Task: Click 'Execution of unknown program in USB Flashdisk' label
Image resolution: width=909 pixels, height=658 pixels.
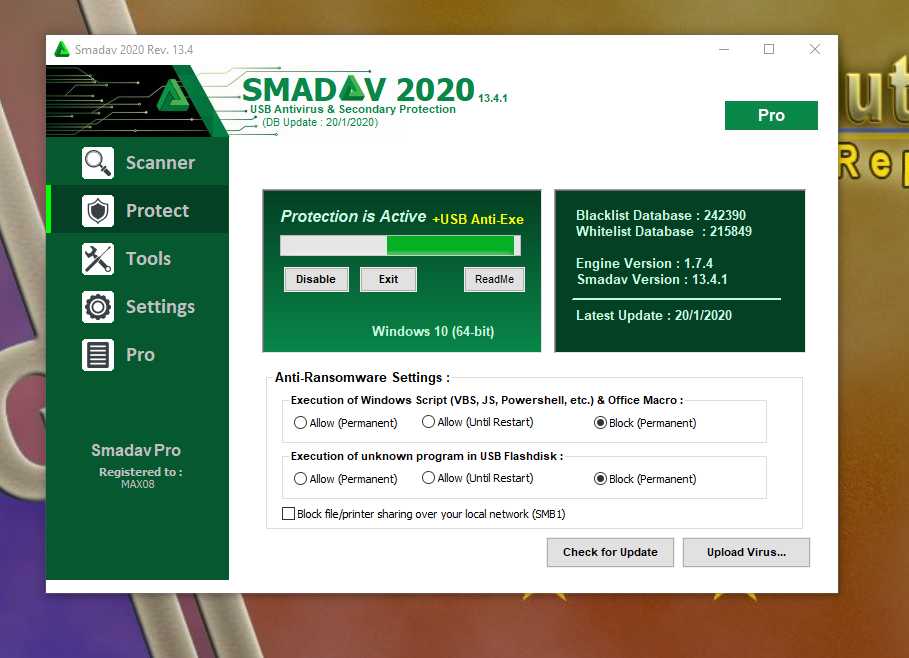Action: pyautogui.click(x=427, y=456)
